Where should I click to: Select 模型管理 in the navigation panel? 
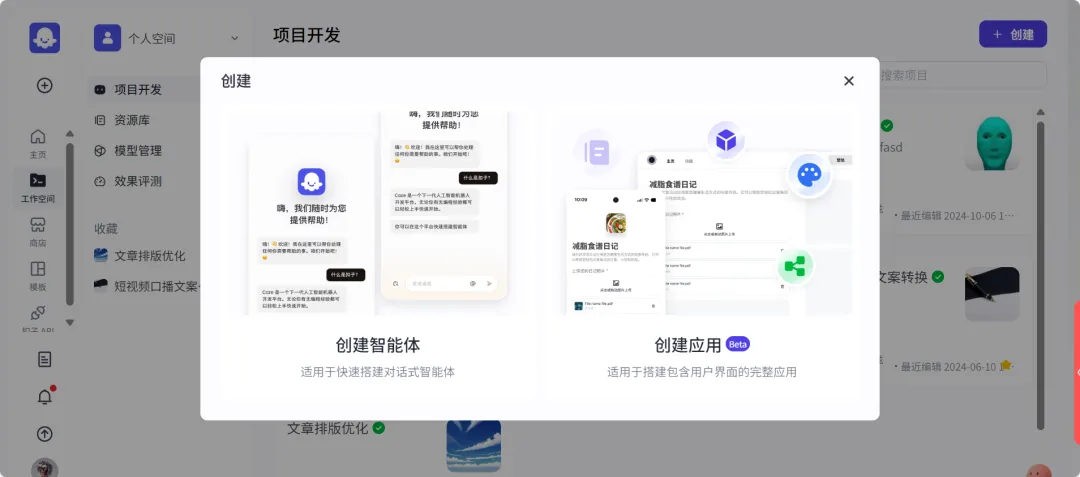tap(138, 151)
